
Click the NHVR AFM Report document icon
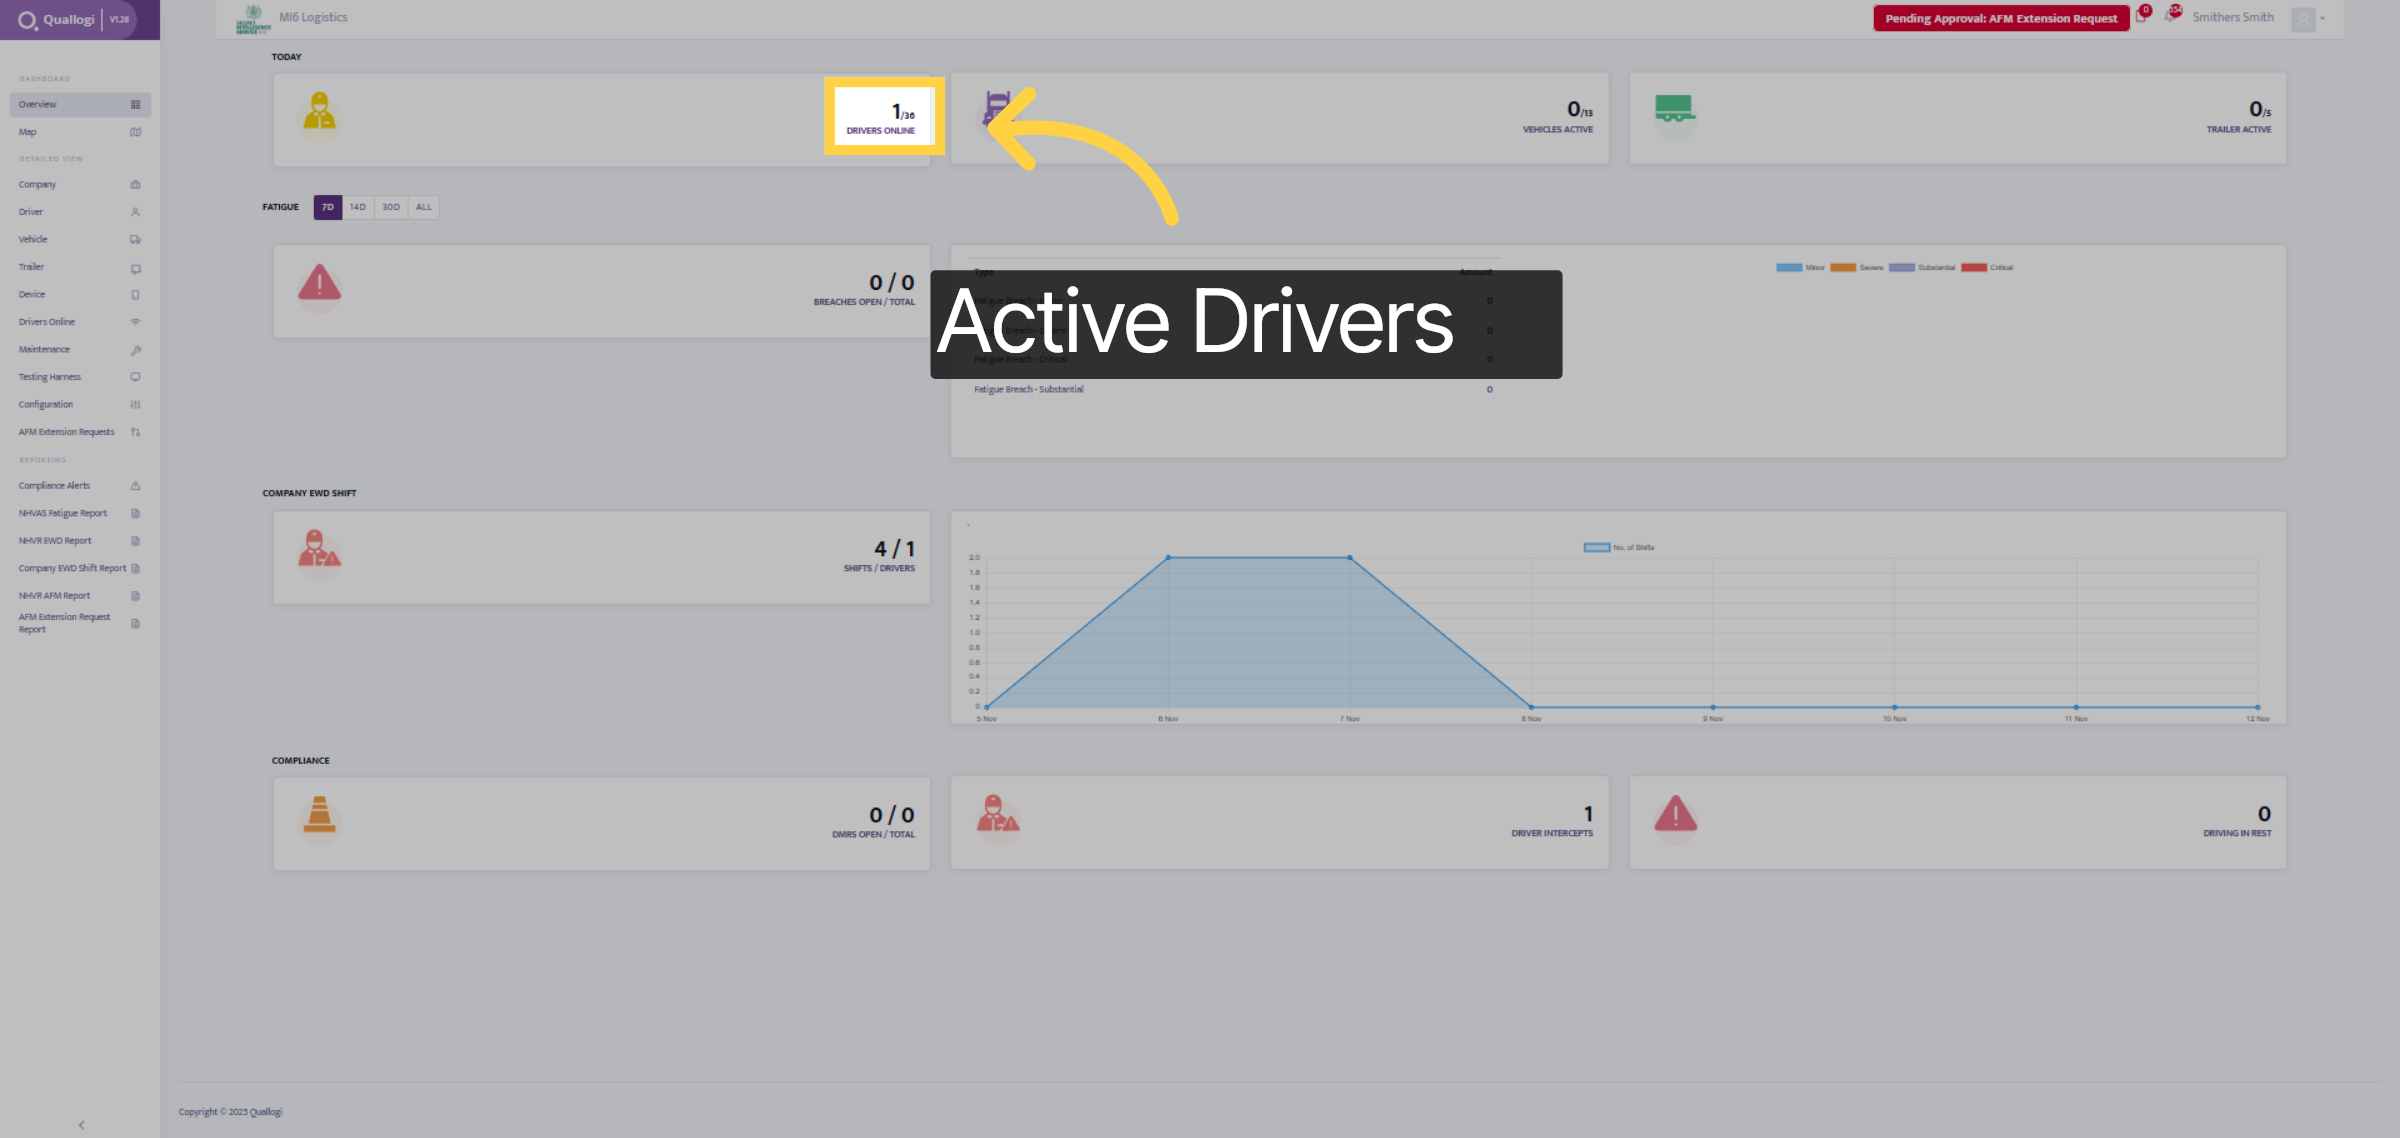pyautogui.click(x=135, y=596)
